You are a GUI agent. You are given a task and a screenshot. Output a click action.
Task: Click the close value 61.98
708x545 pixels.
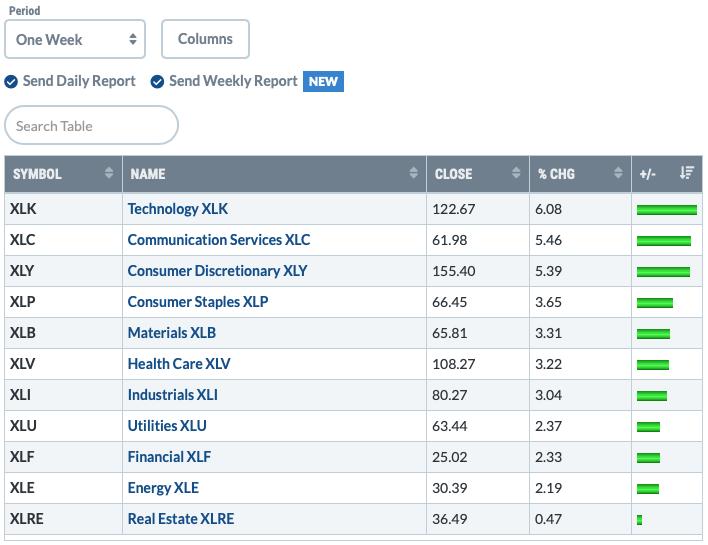(449, 240)
